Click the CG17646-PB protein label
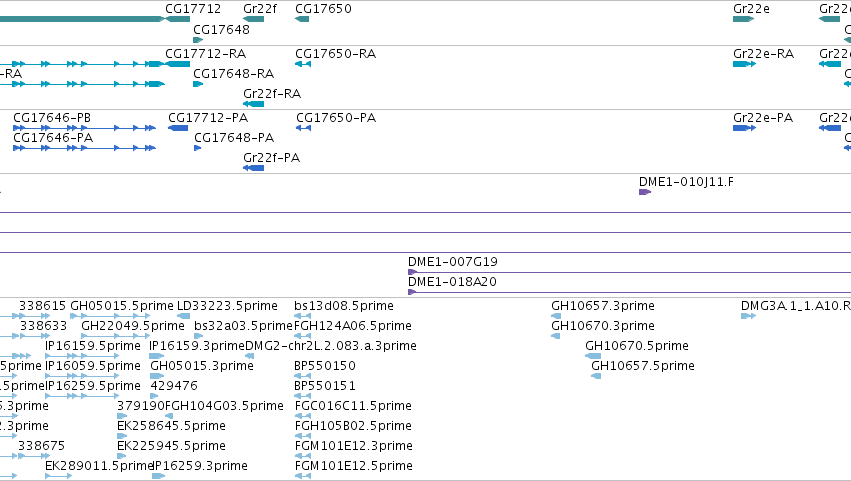Screen dimensions: 851x481 [x=52, y=118]
